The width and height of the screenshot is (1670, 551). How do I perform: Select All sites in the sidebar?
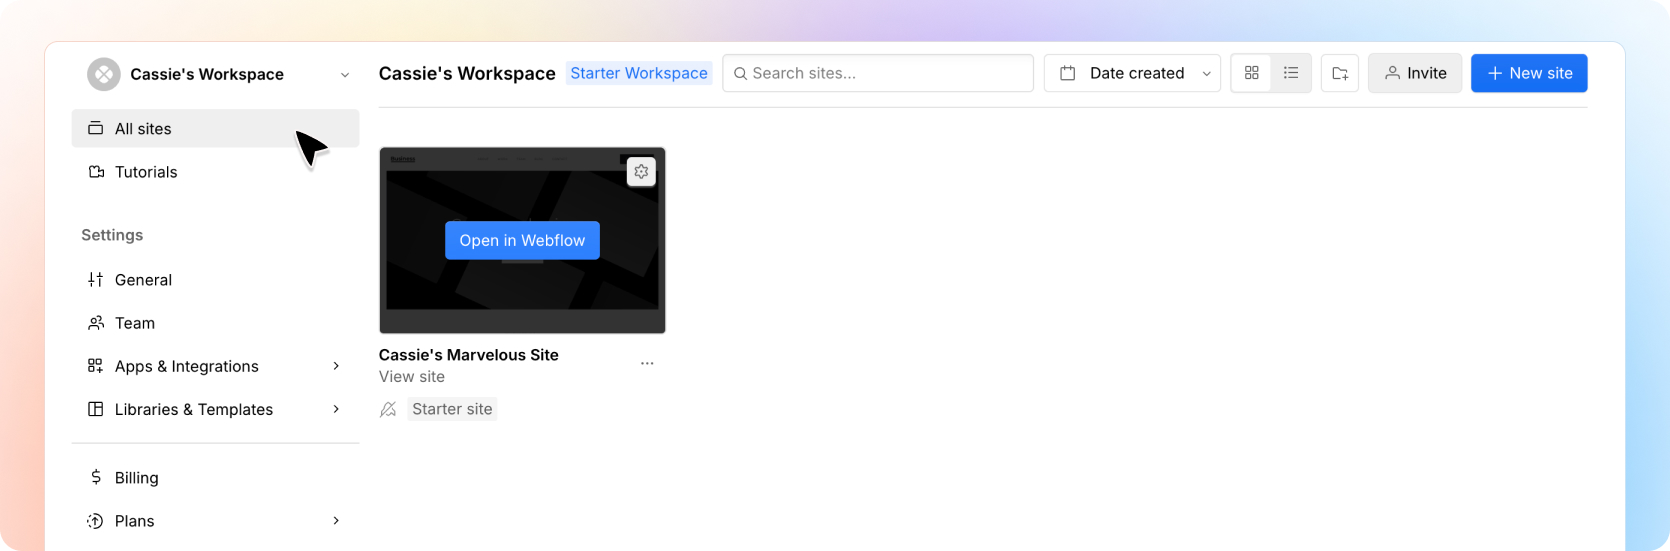215,128
